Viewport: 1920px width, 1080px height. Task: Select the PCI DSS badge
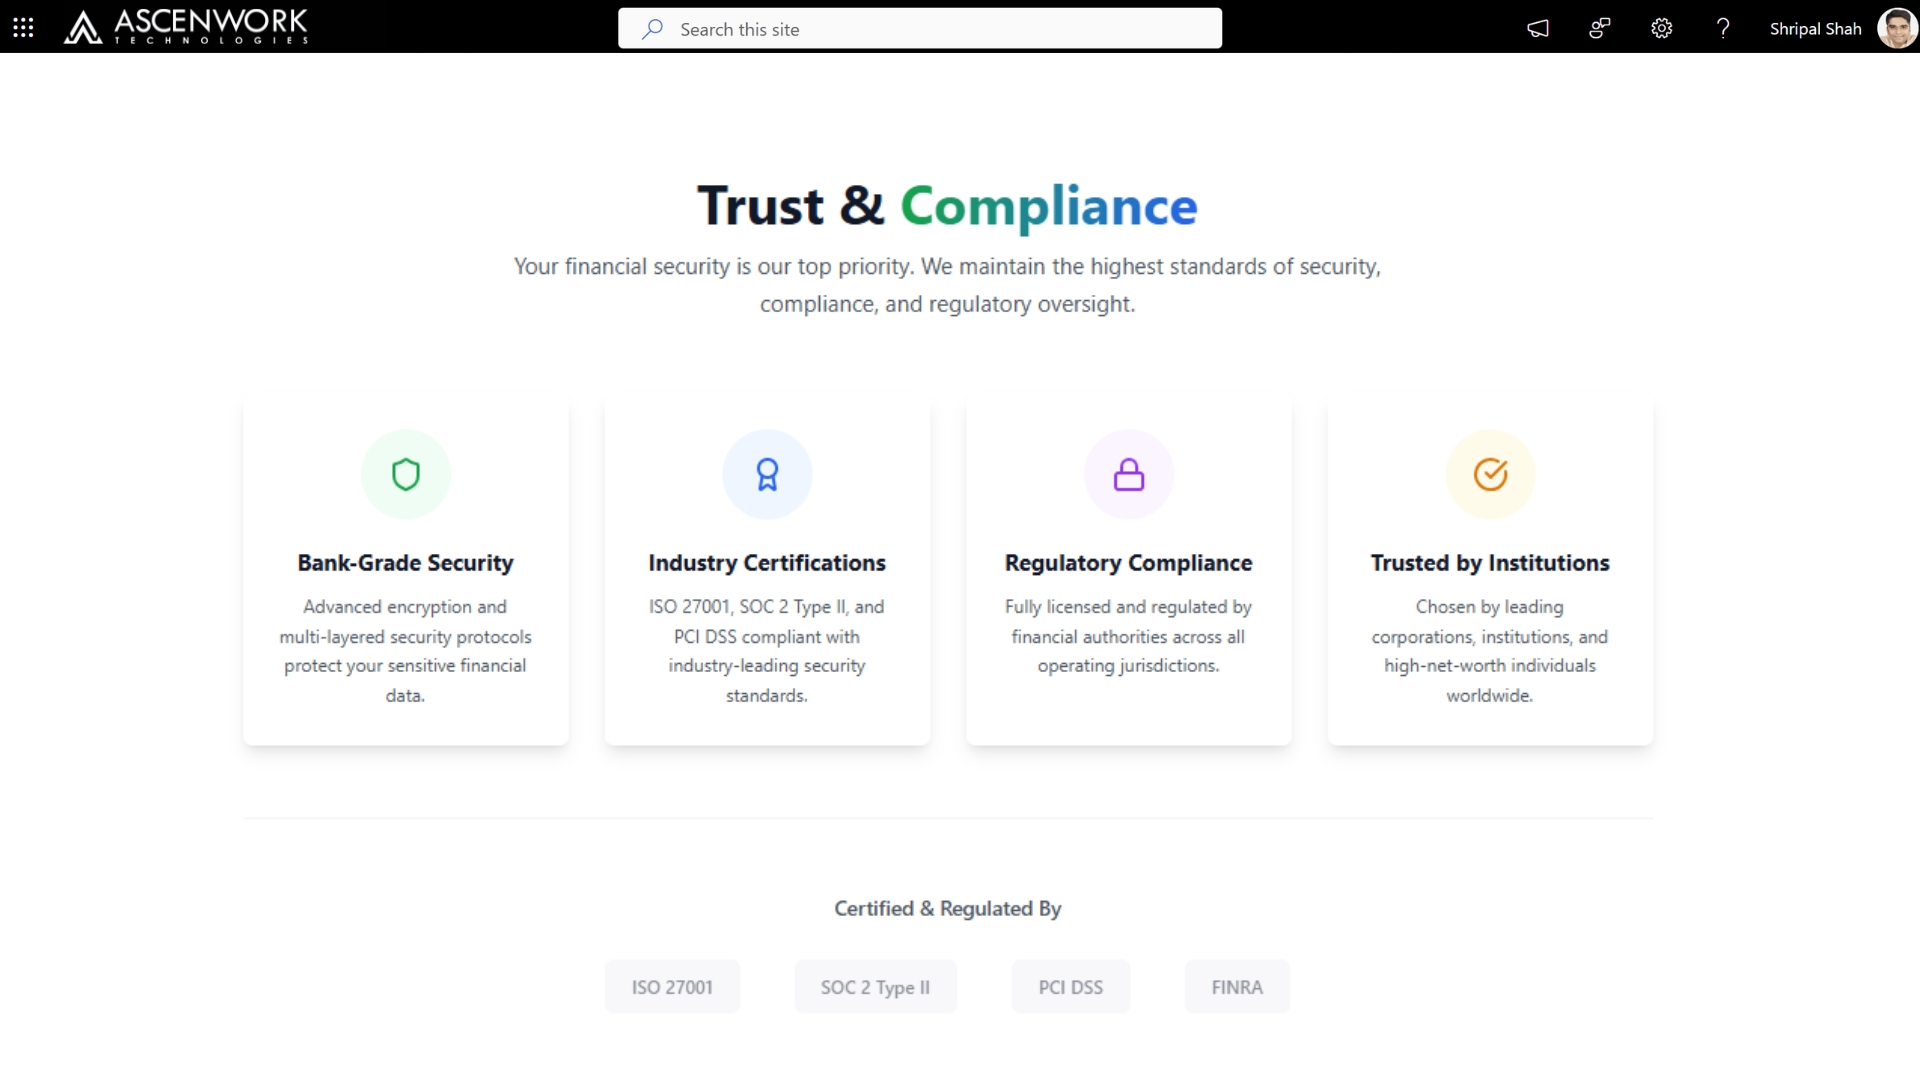[x=1070, y=987]
